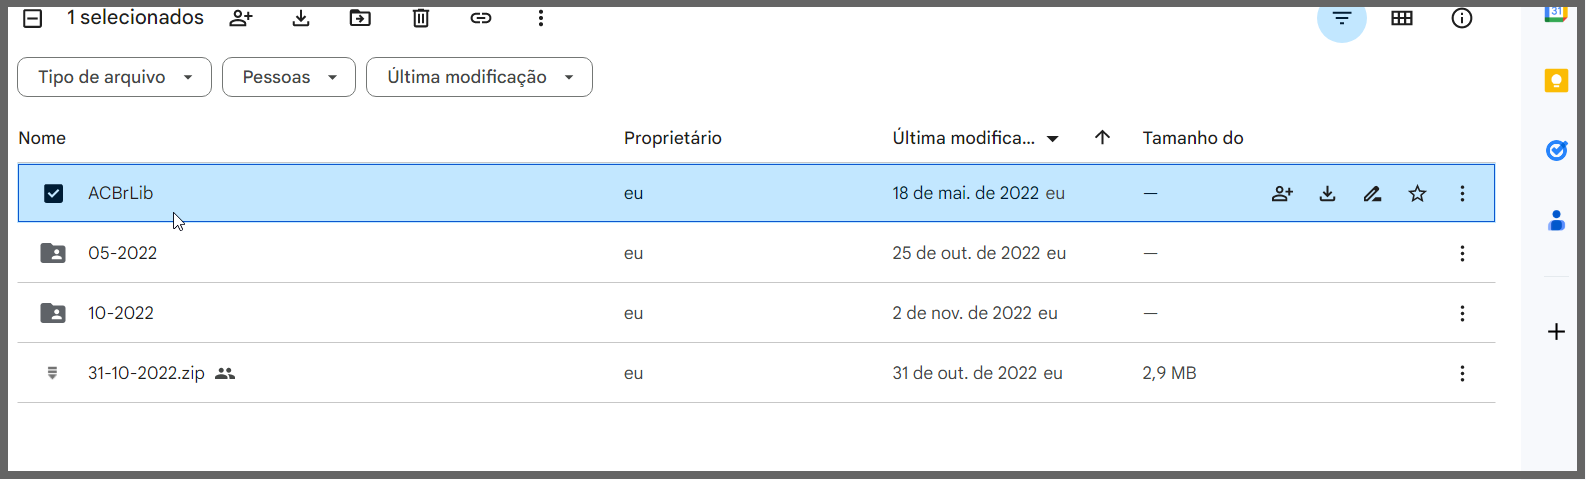This screenshot has height=480, width=1586.
Task: Clear selection with the top checkbox
Action: tap(33, 18)
